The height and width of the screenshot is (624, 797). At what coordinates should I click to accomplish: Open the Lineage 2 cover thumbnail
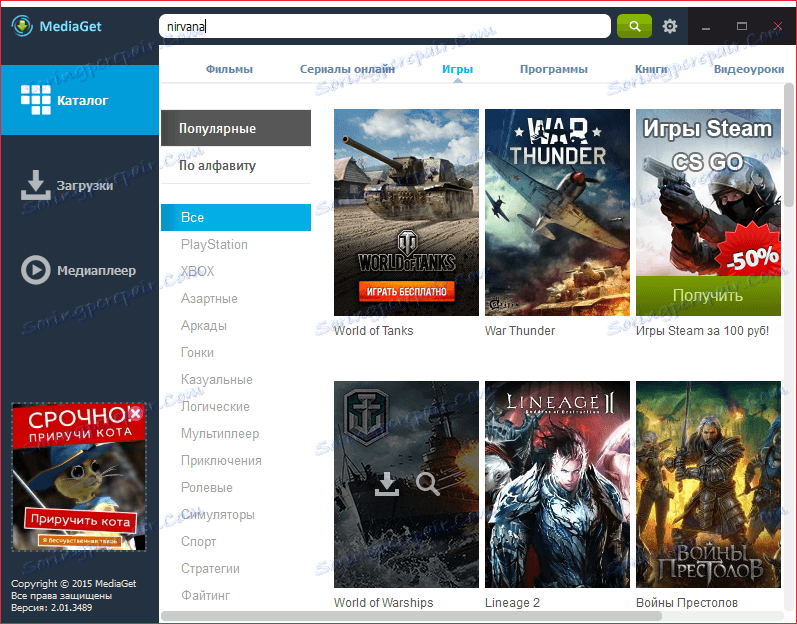[x=557, y=484]
